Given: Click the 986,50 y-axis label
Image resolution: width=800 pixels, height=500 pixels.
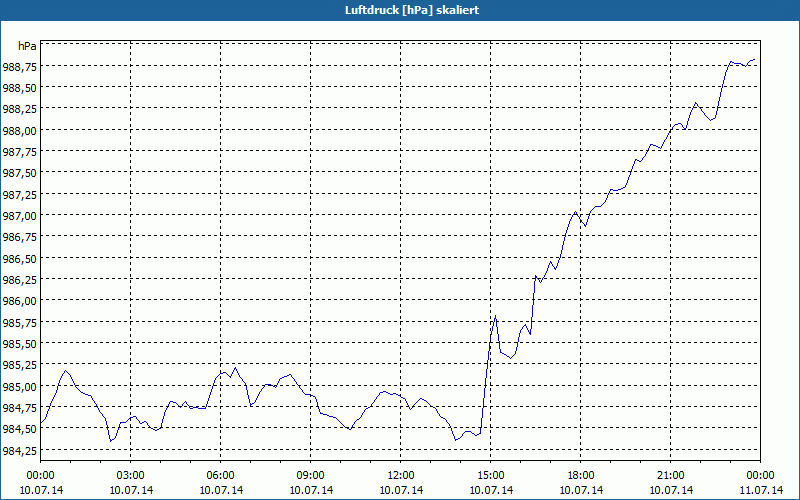Looking at the screenshot, I should pos(20,258).
